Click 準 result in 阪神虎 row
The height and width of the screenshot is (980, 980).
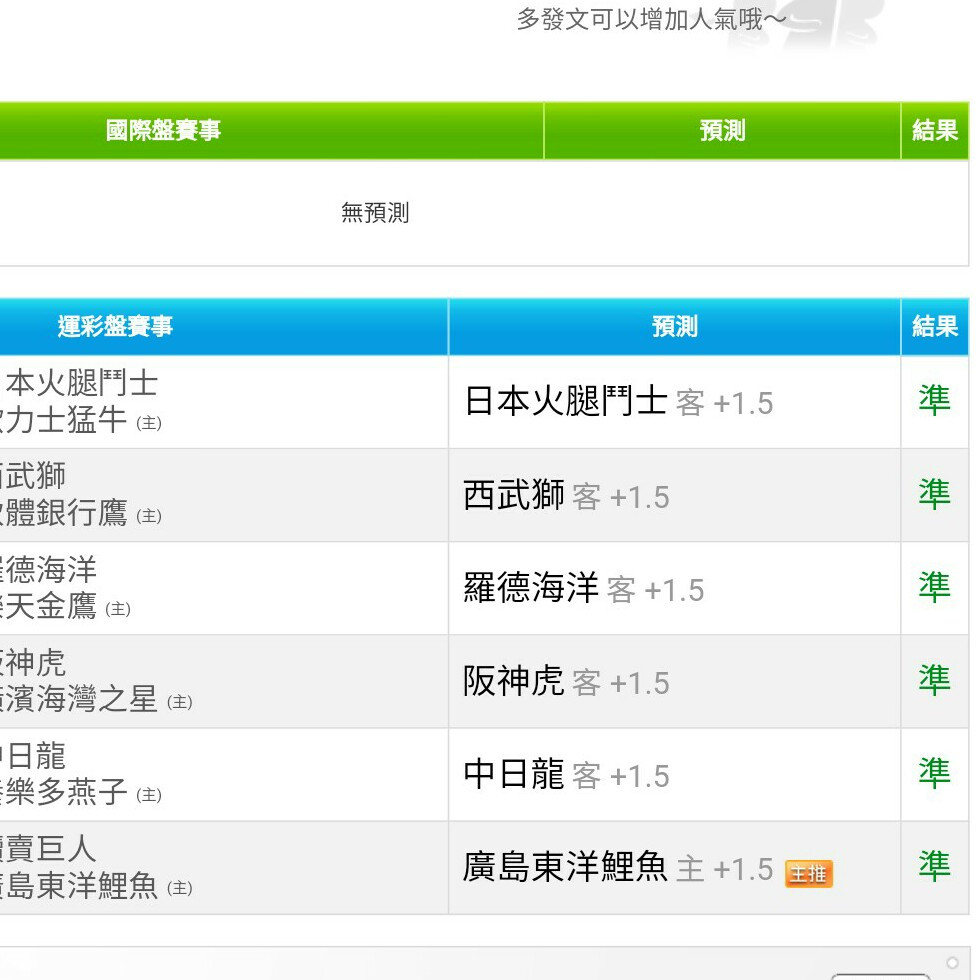(934, 680)
